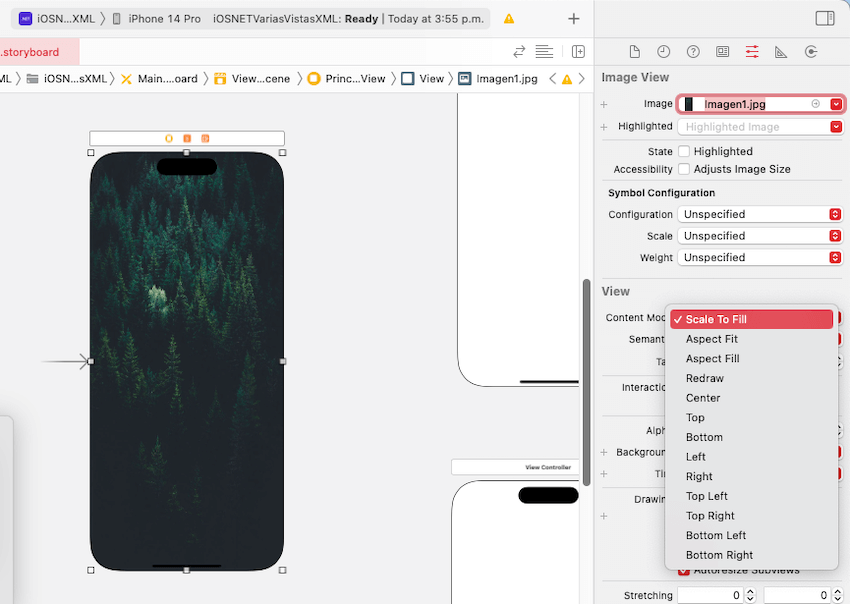Viewport: 850px width, 604px height.
Task: Enable the Highlighted state checkbox
Action: tap(686, 151)
